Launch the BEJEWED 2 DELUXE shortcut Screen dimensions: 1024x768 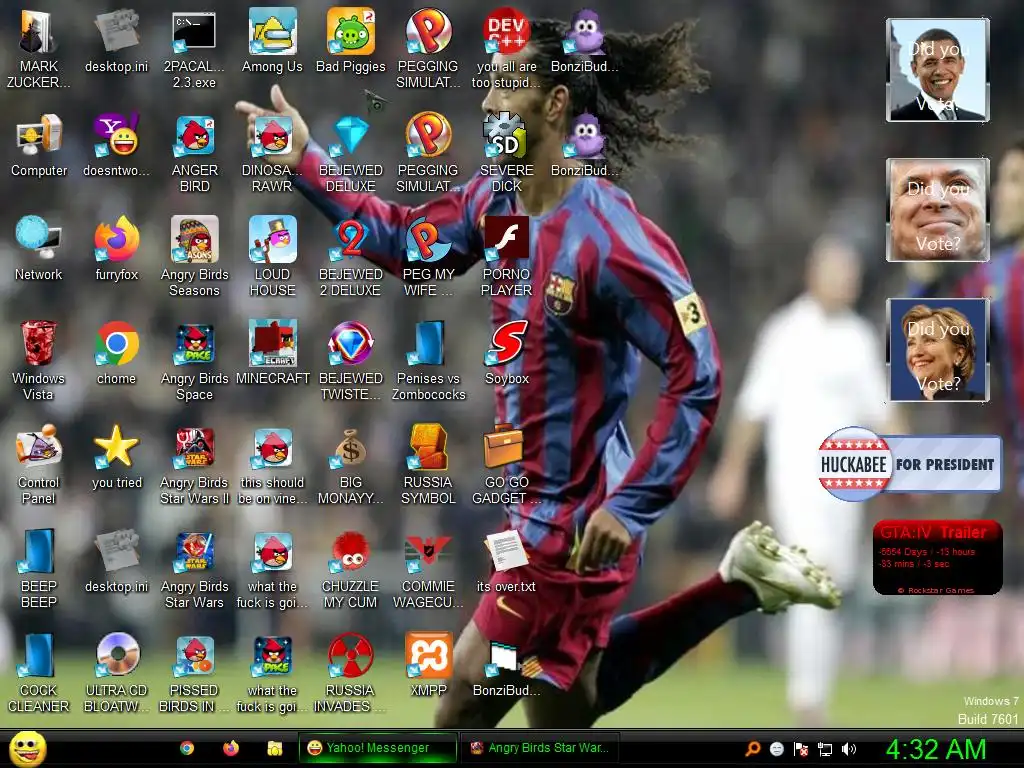pos(351,256)
